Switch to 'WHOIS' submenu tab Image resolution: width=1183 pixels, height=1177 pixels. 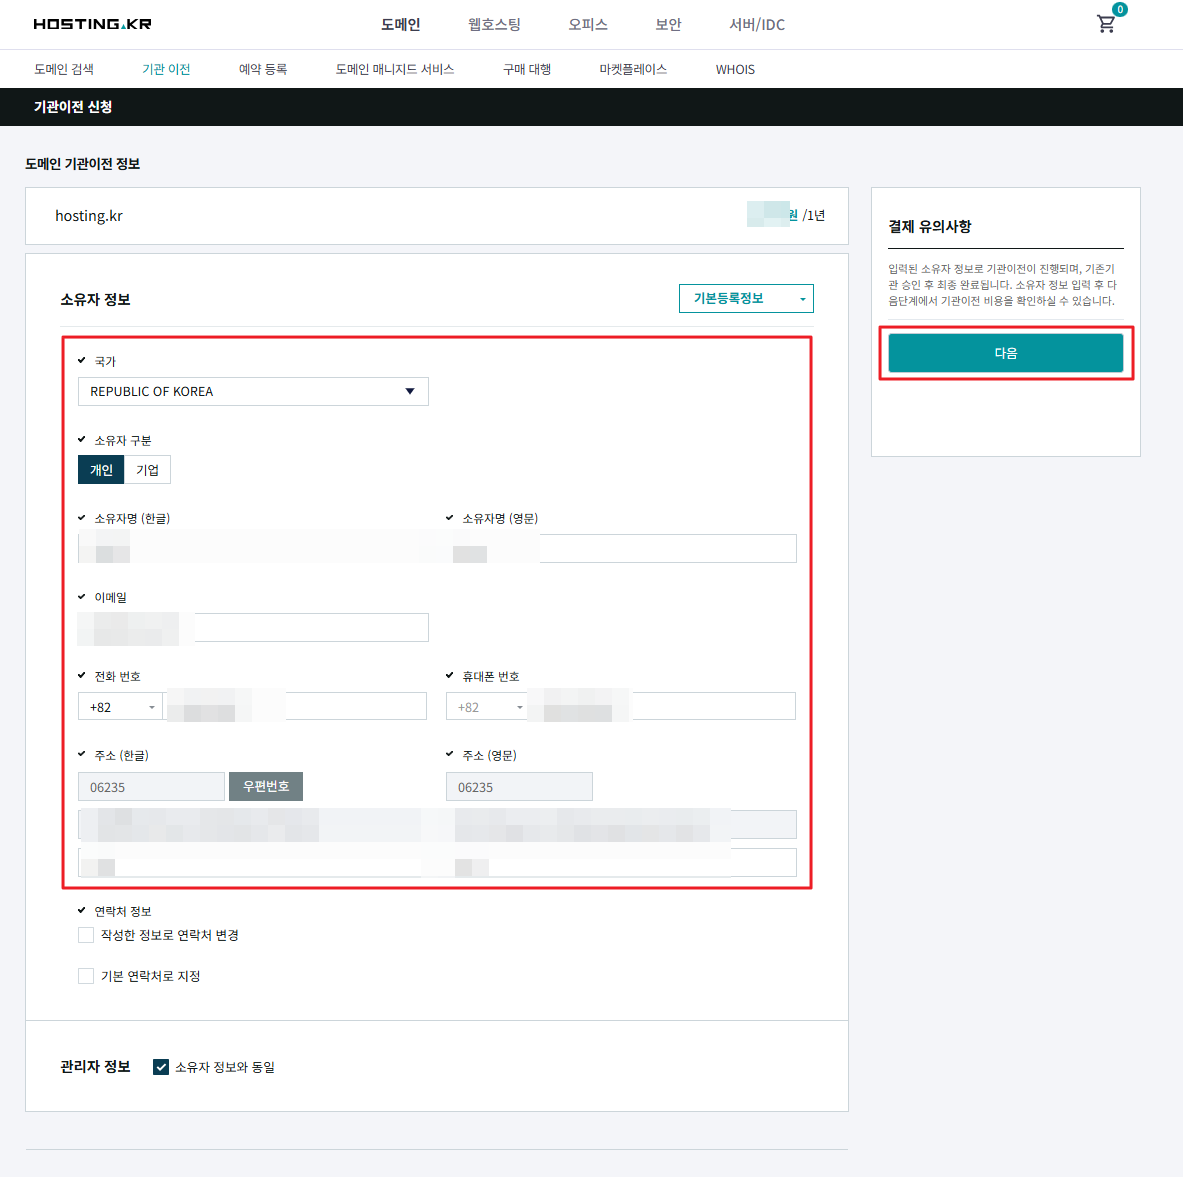pyautogui.click(x=735, y=69)
